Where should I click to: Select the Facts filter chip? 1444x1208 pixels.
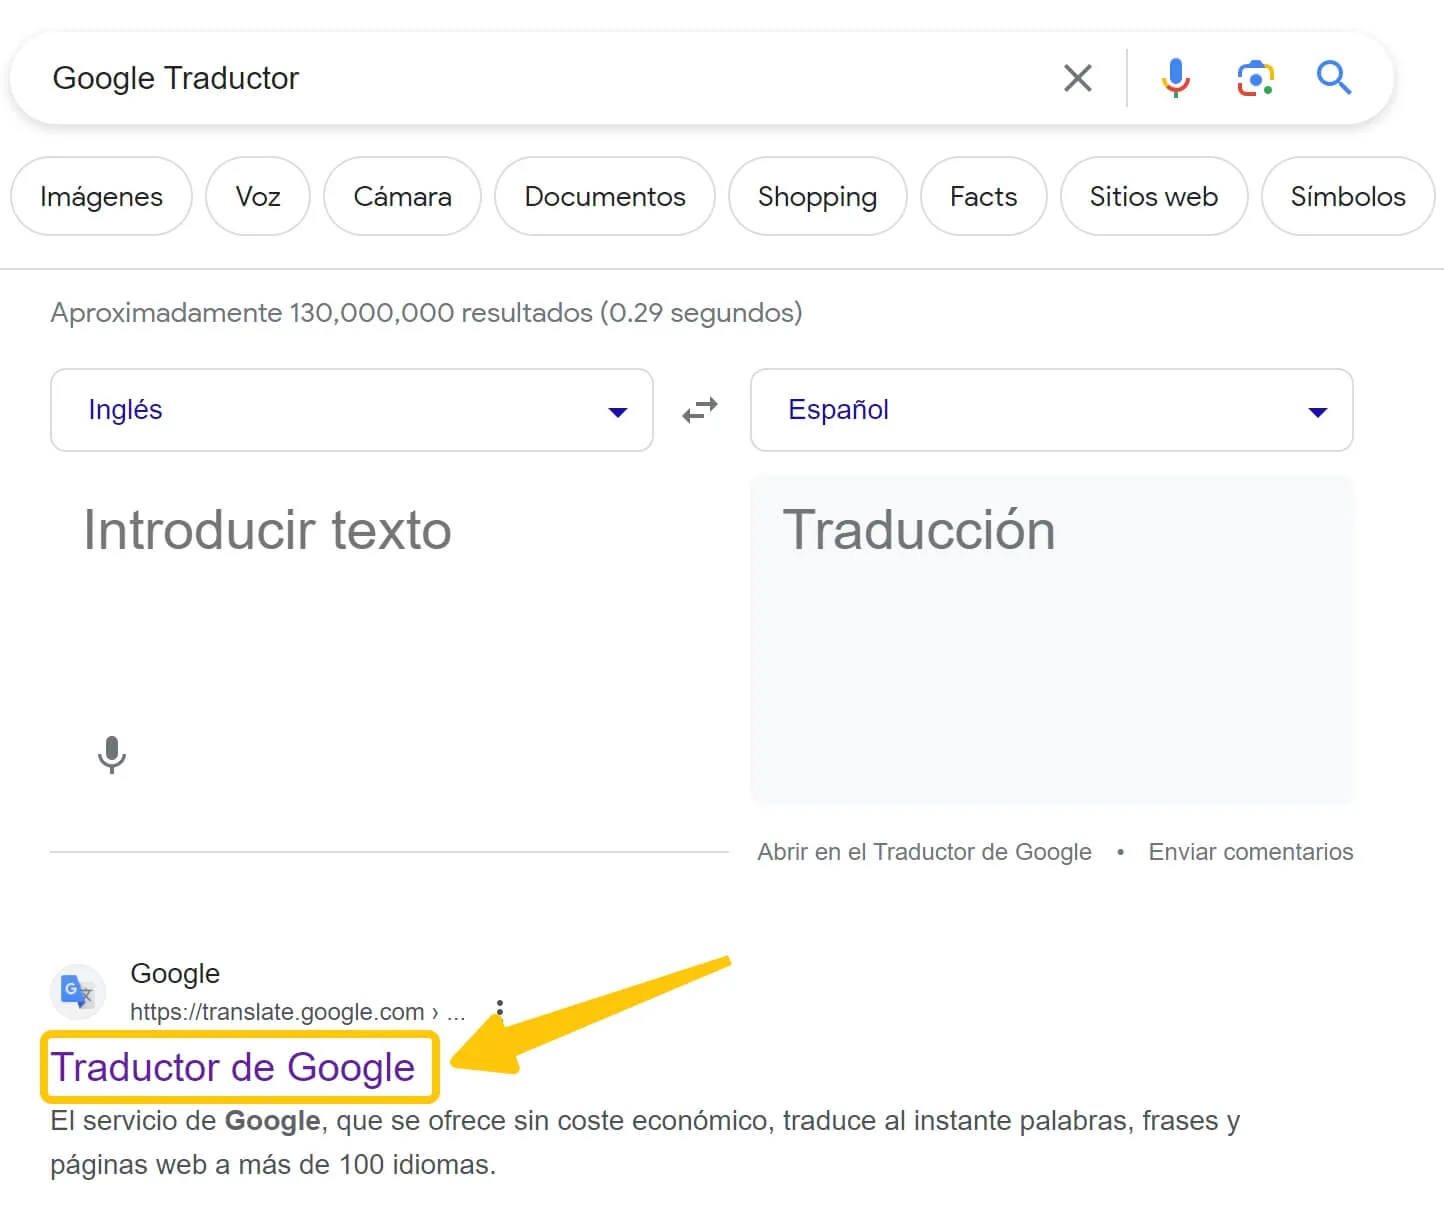(x=983, y=196)
